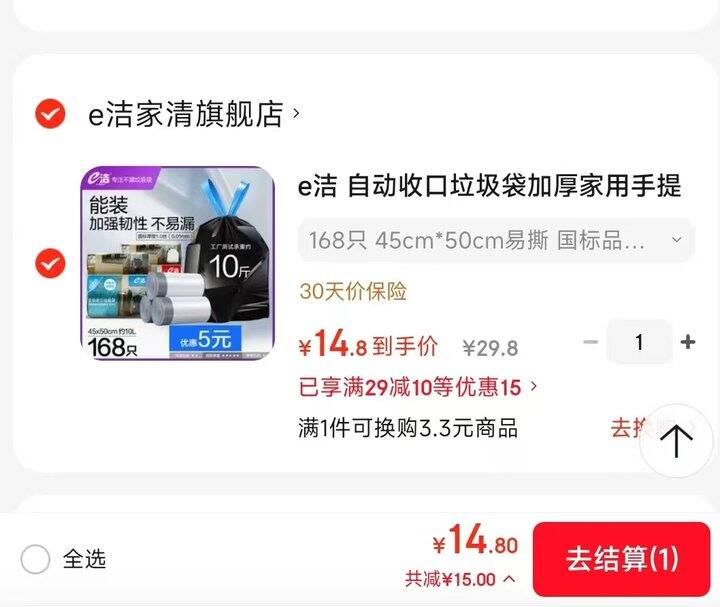The image size is (720, 607).
Task: Open the e洁家清旗舰店 store chevron
Action: click(x=296, y=113)
